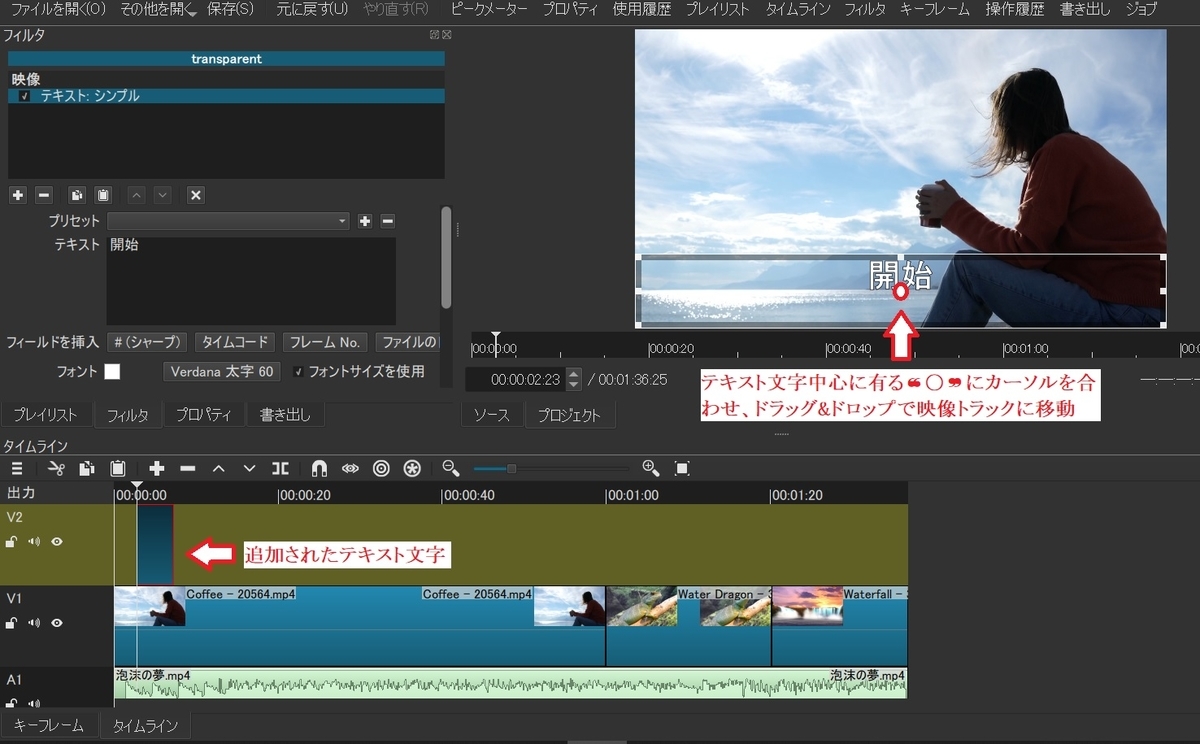
Task: Open the timeline hamburger menu
Action: coord(16,468)
